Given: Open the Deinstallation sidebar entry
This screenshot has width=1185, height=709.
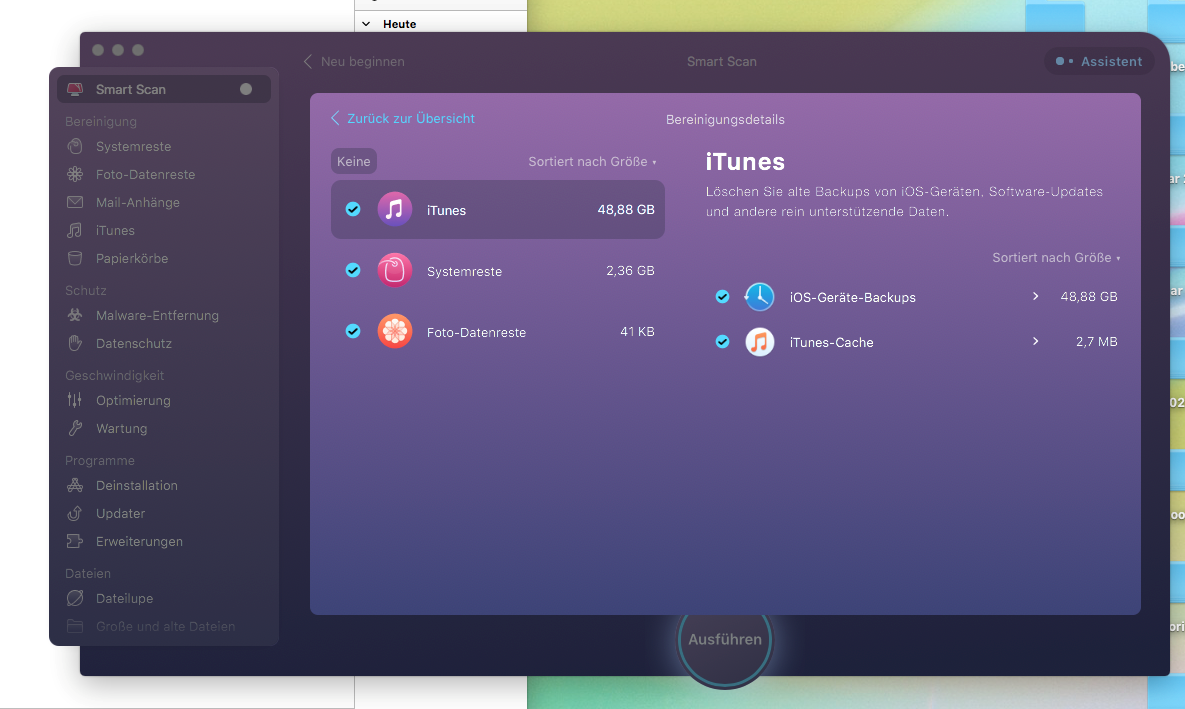Looking at the screenshot, I should (163, 485).
